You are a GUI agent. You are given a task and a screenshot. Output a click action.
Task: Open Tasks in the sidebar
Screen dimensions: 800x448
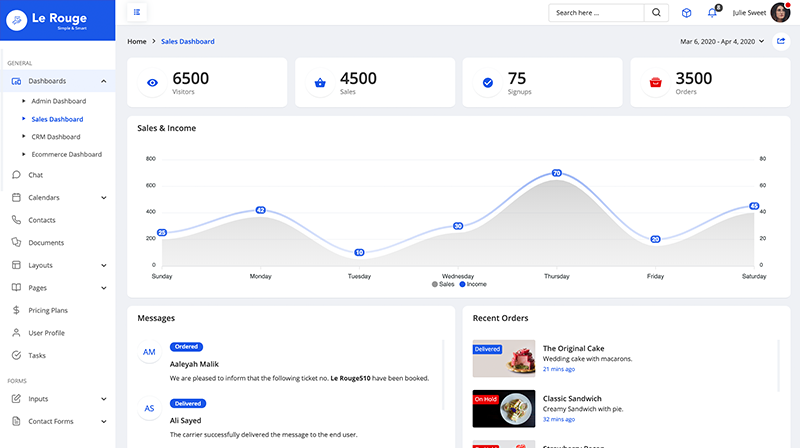(x=37, y=355)
